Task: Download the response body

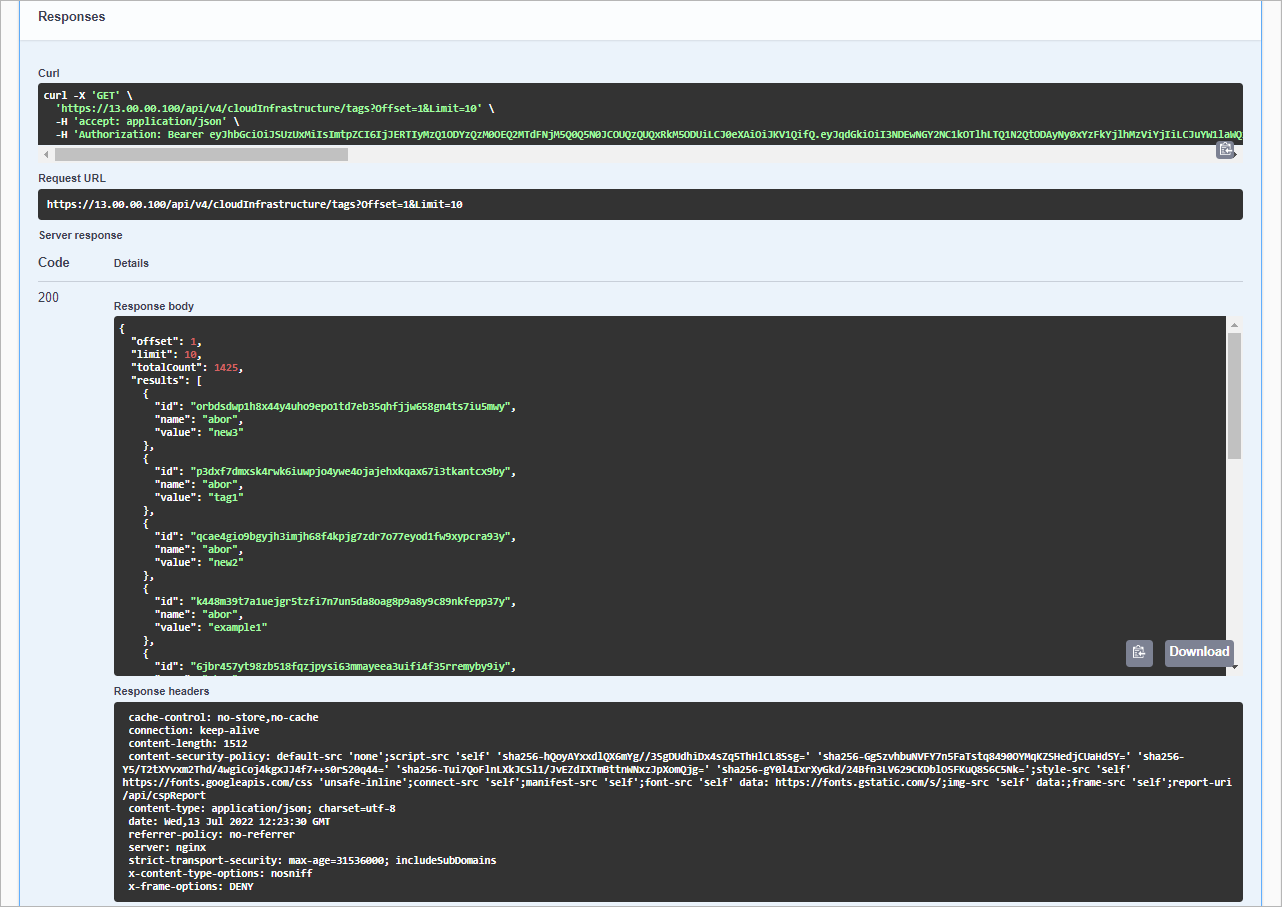Action: tap(1199, 652)
